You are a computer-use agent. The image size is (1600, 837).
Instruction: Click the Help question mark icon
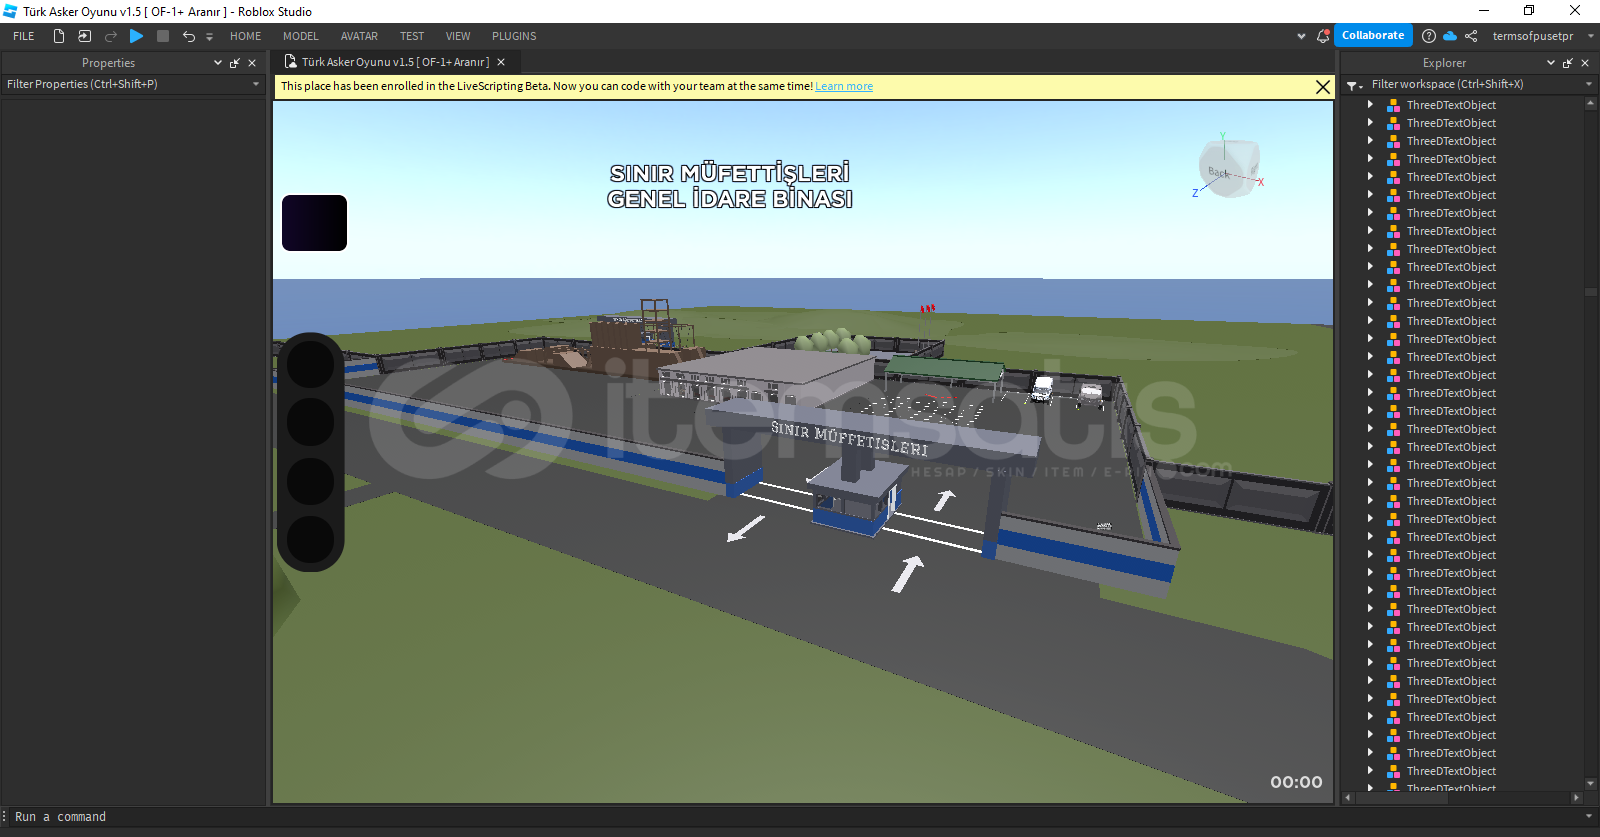pos(1429,36)
